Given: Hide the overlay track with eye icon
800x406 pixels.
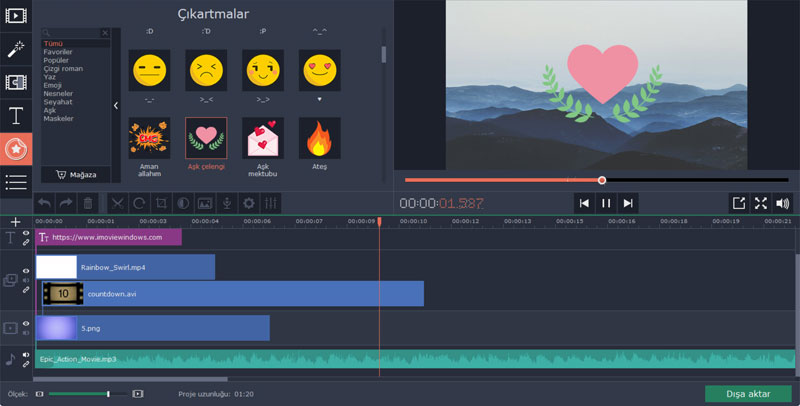Looking at the screenshot, I should (26, 271).
